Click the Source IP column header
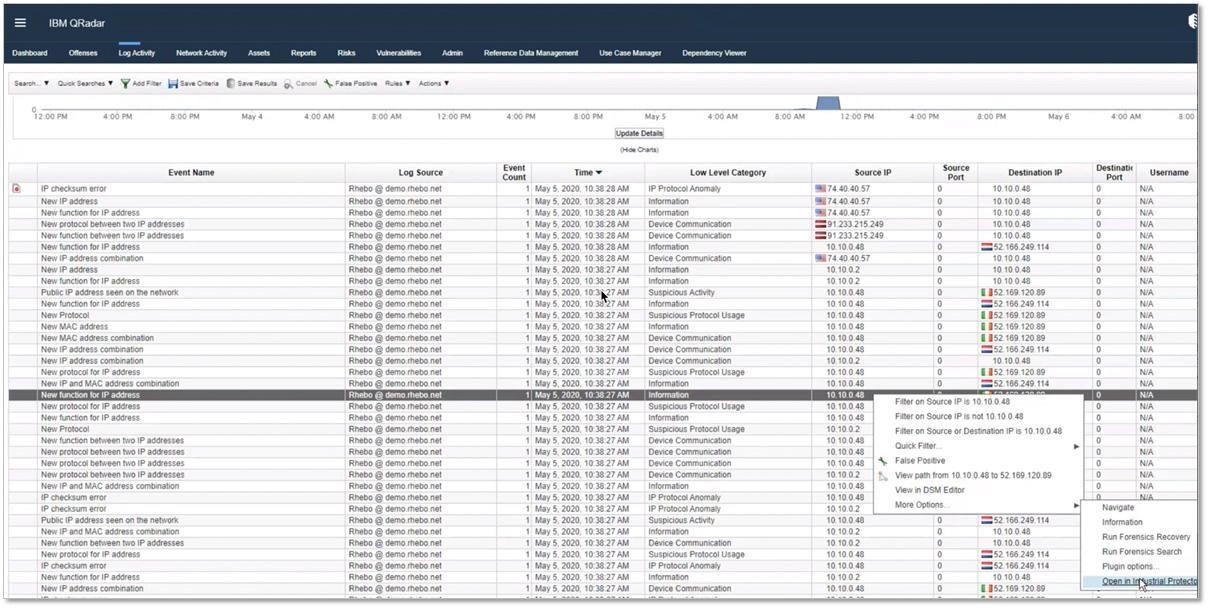The width and height of the screenshot is (1208, 608). point(873,172)
